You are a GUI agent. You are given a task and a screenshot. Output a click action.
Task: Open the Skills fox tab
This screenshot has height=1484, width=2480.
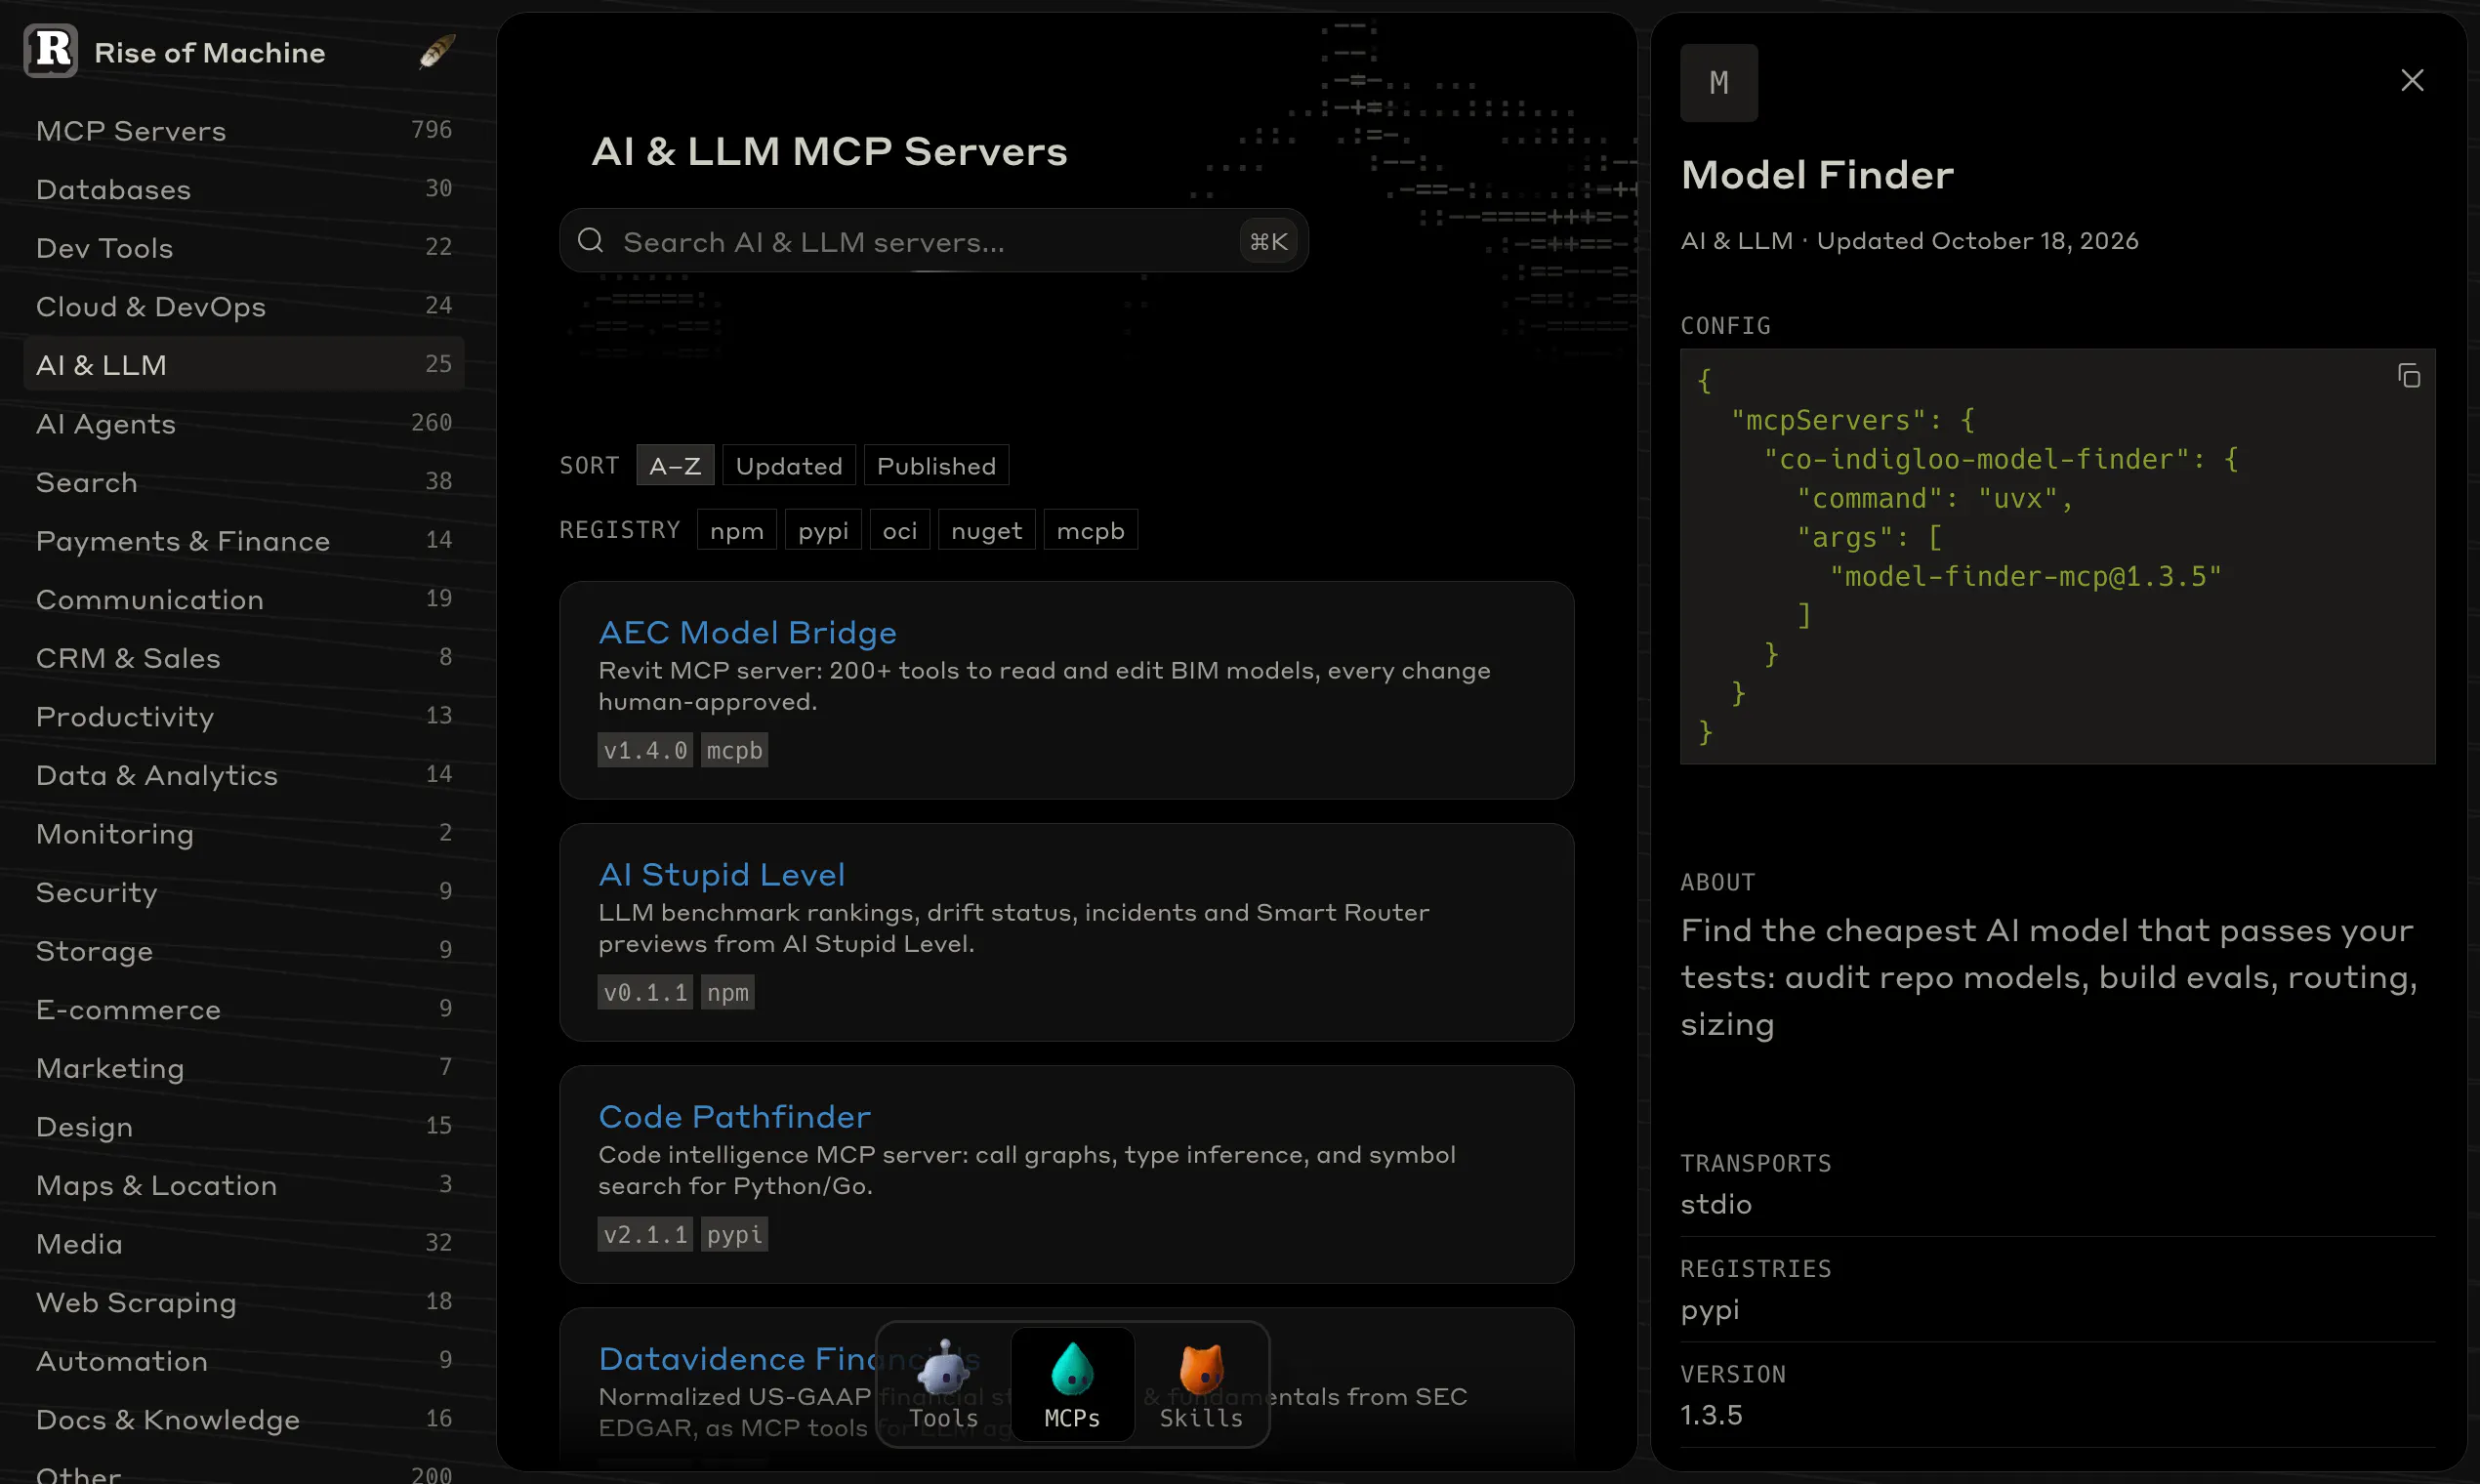click(x=1201, y=1384)
